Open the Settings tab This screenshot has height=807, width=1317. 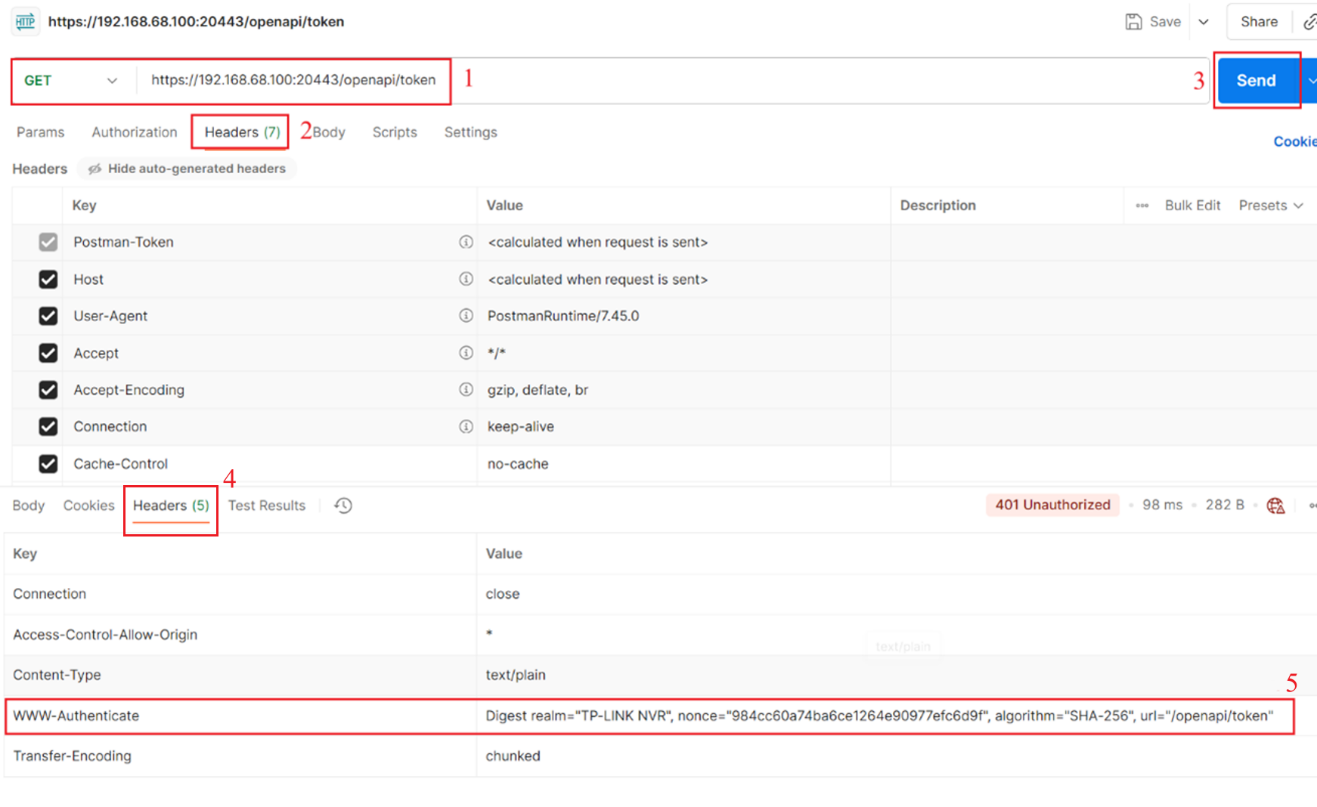pos(470,132)
